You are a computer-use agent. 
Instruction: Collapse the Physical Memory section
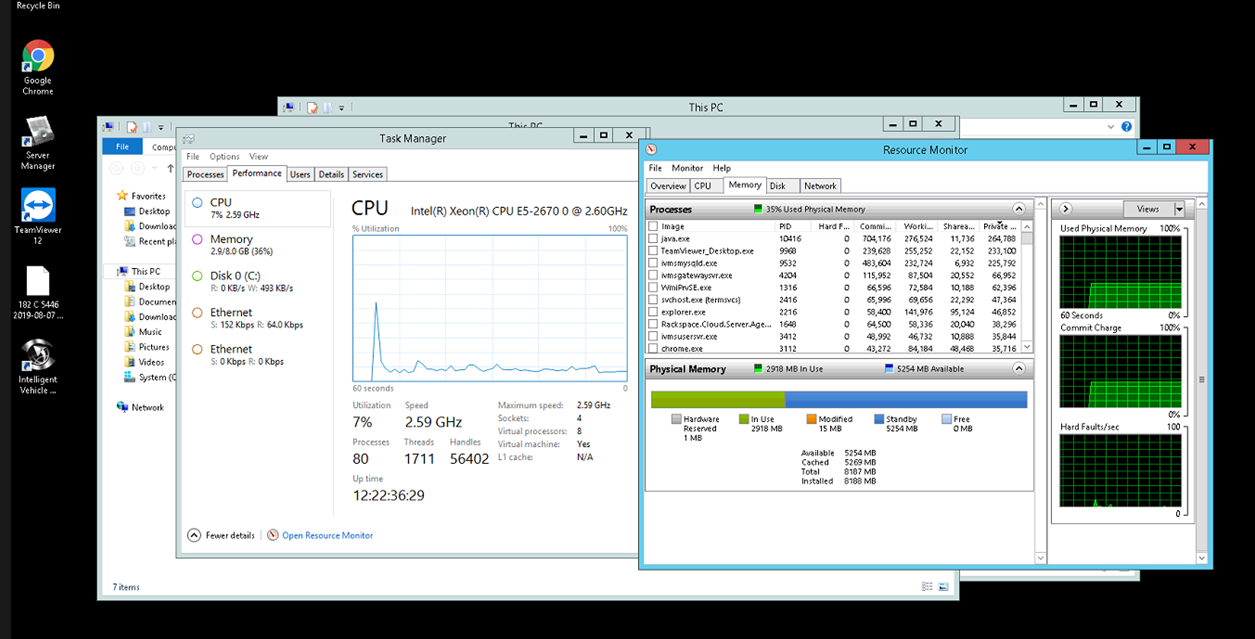pos(1019,369)
